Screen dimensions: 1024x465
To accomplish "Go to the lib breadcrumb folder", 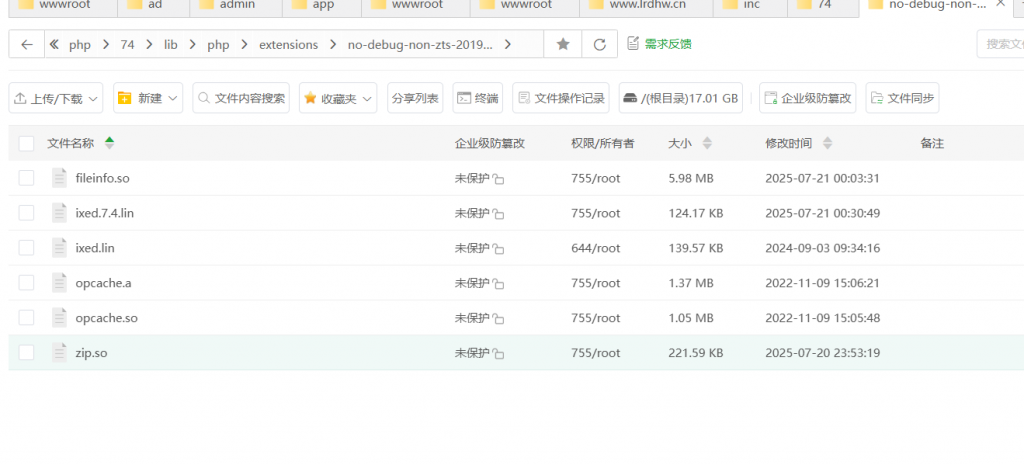I will point(170,44).
